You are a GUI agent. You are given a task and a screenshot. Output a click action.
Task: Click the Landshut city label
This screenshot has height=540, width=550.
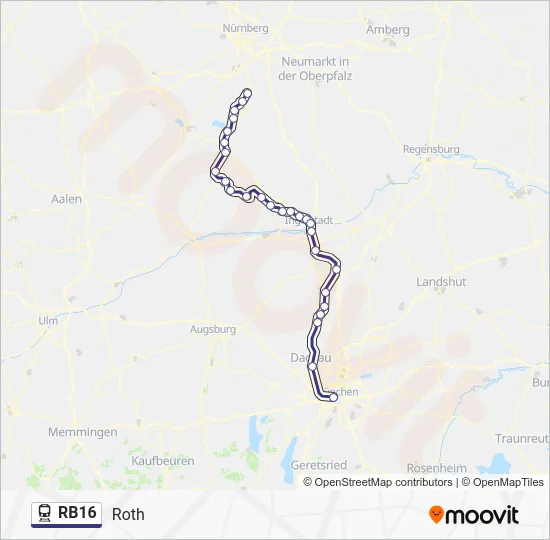[x=441, y=281]
